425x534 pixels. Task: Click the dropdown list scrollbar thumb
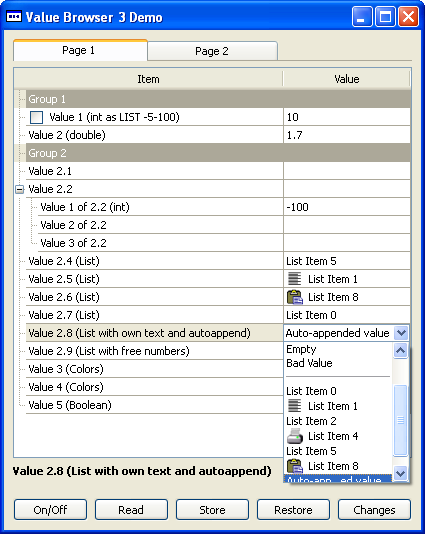tap(400, 420)
